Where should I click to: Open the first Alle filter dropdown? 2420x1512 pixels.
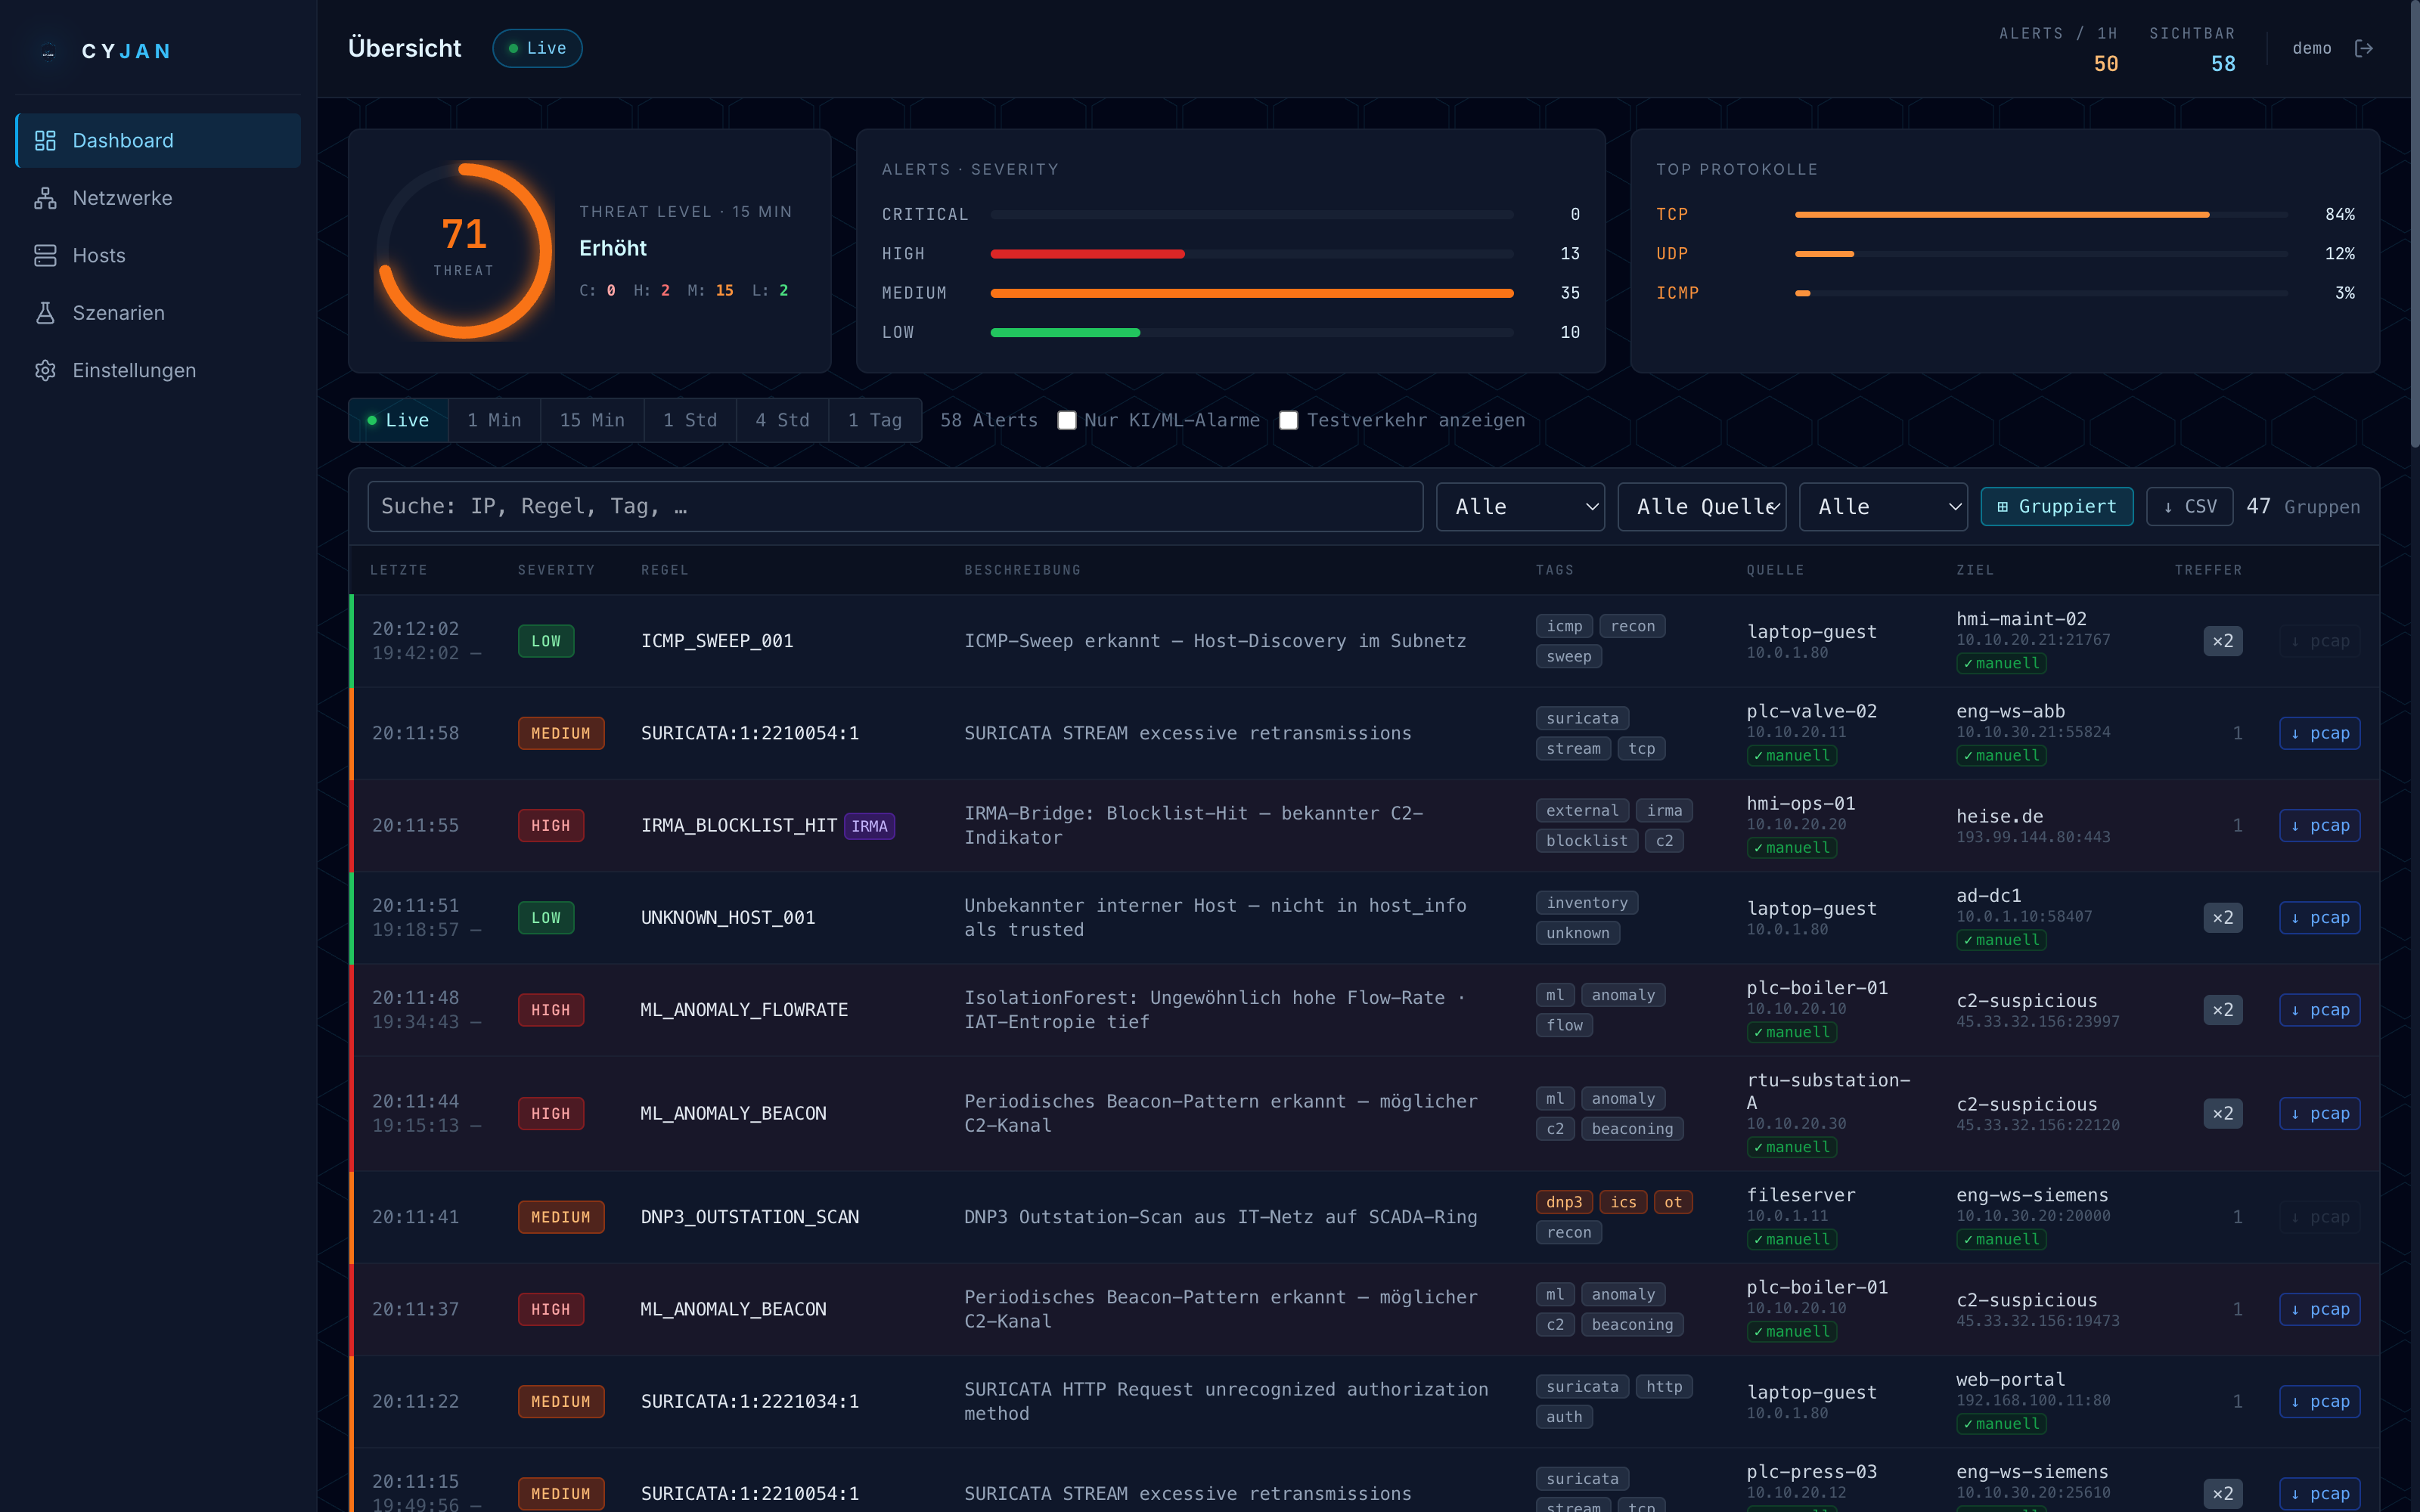coord(1519,506)
